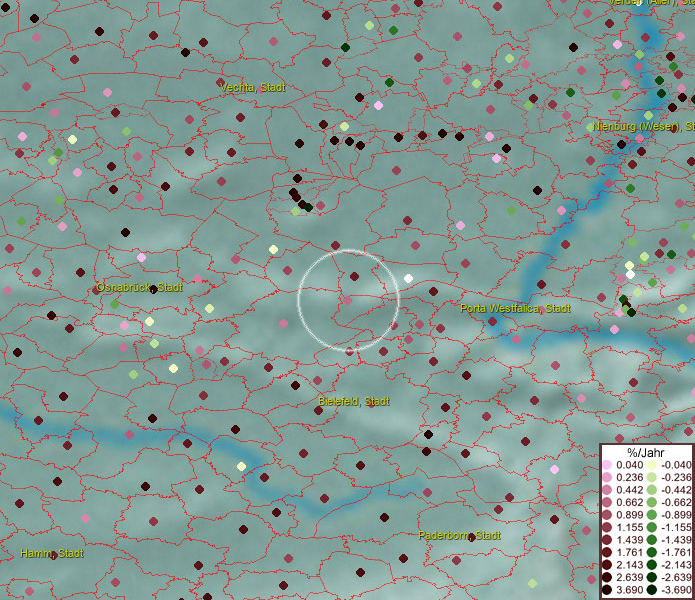Click the legend value '-2.143'
The image size is (695, 600).
tap(676, 565)
